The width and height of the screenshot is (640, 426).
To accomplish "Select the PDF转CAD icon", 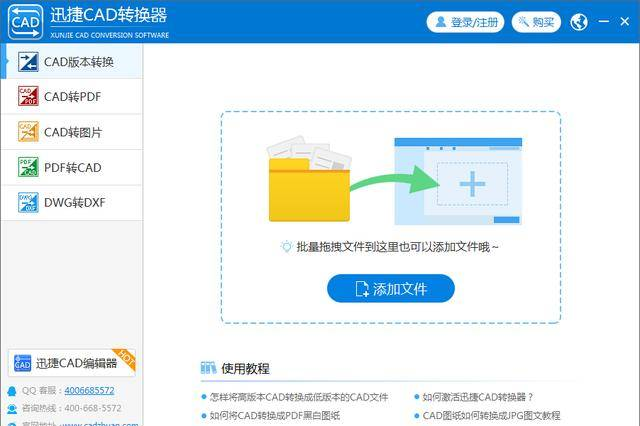I will click(x=28, y=167).
